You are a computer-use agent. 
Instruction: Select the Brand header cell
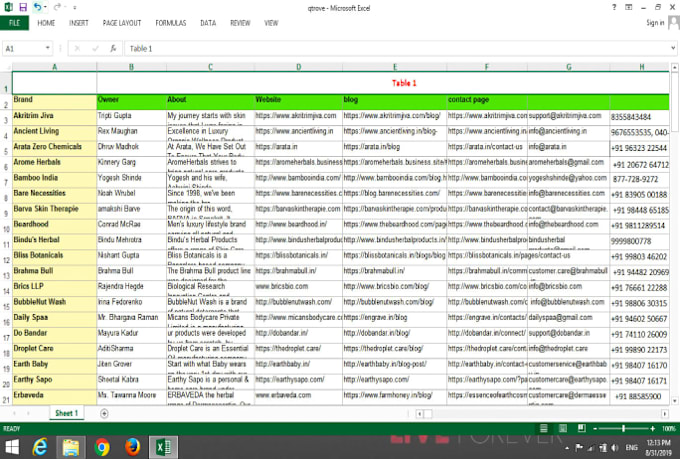coord(54,102)
